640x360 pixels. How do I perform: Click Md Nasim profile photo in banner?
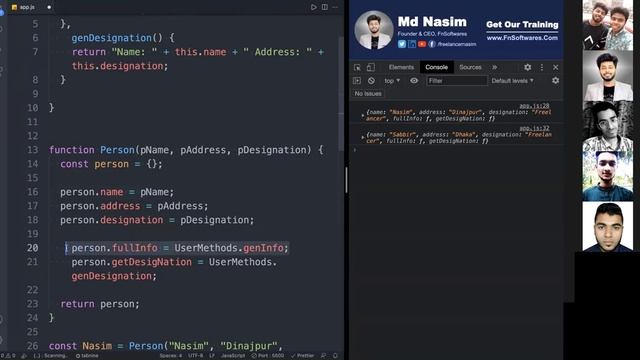374,30
